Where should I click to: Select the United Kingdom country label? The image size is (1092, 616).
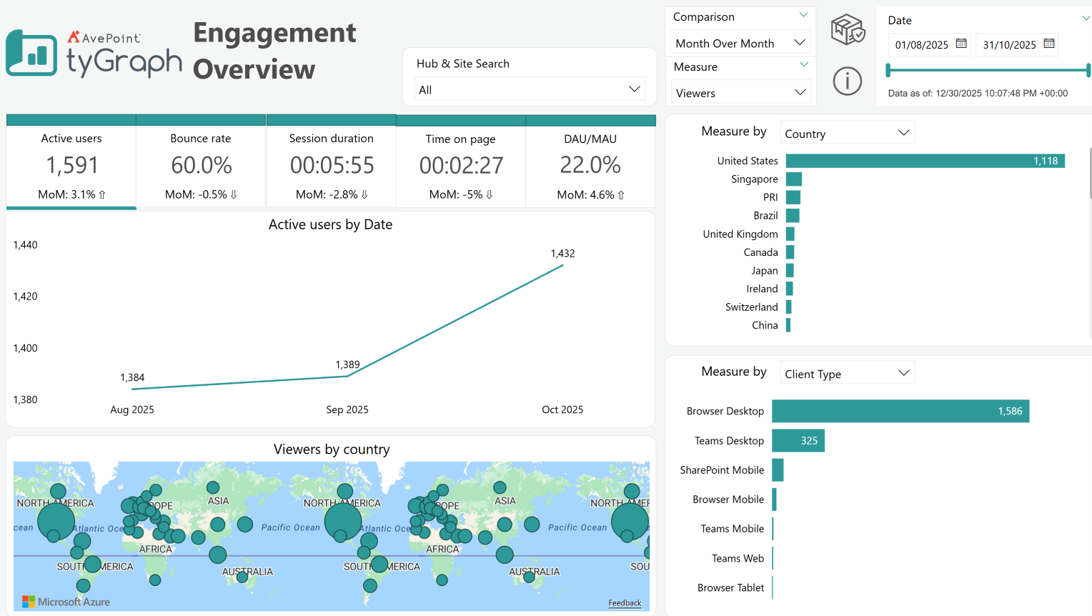click(x=740, y=234)
